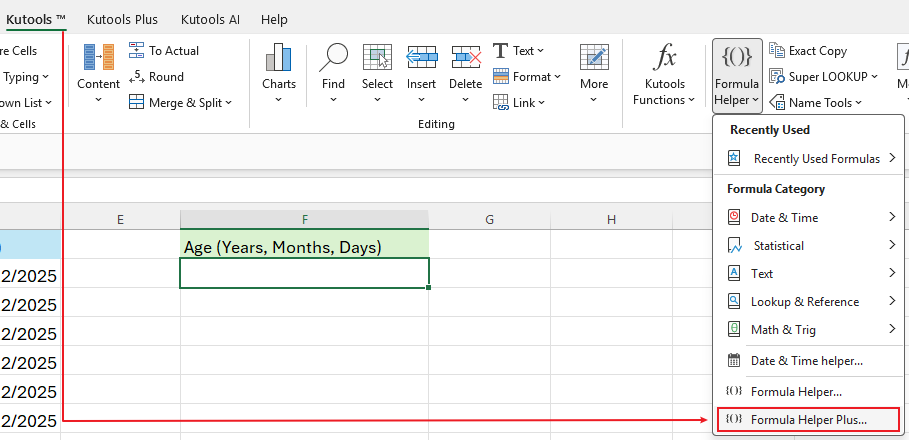Image resolution: width=909 pixels, height=440 pixels.
Task: Expand Math & Trig formula category
Action: pyautogui.click(x=809, y=330)
